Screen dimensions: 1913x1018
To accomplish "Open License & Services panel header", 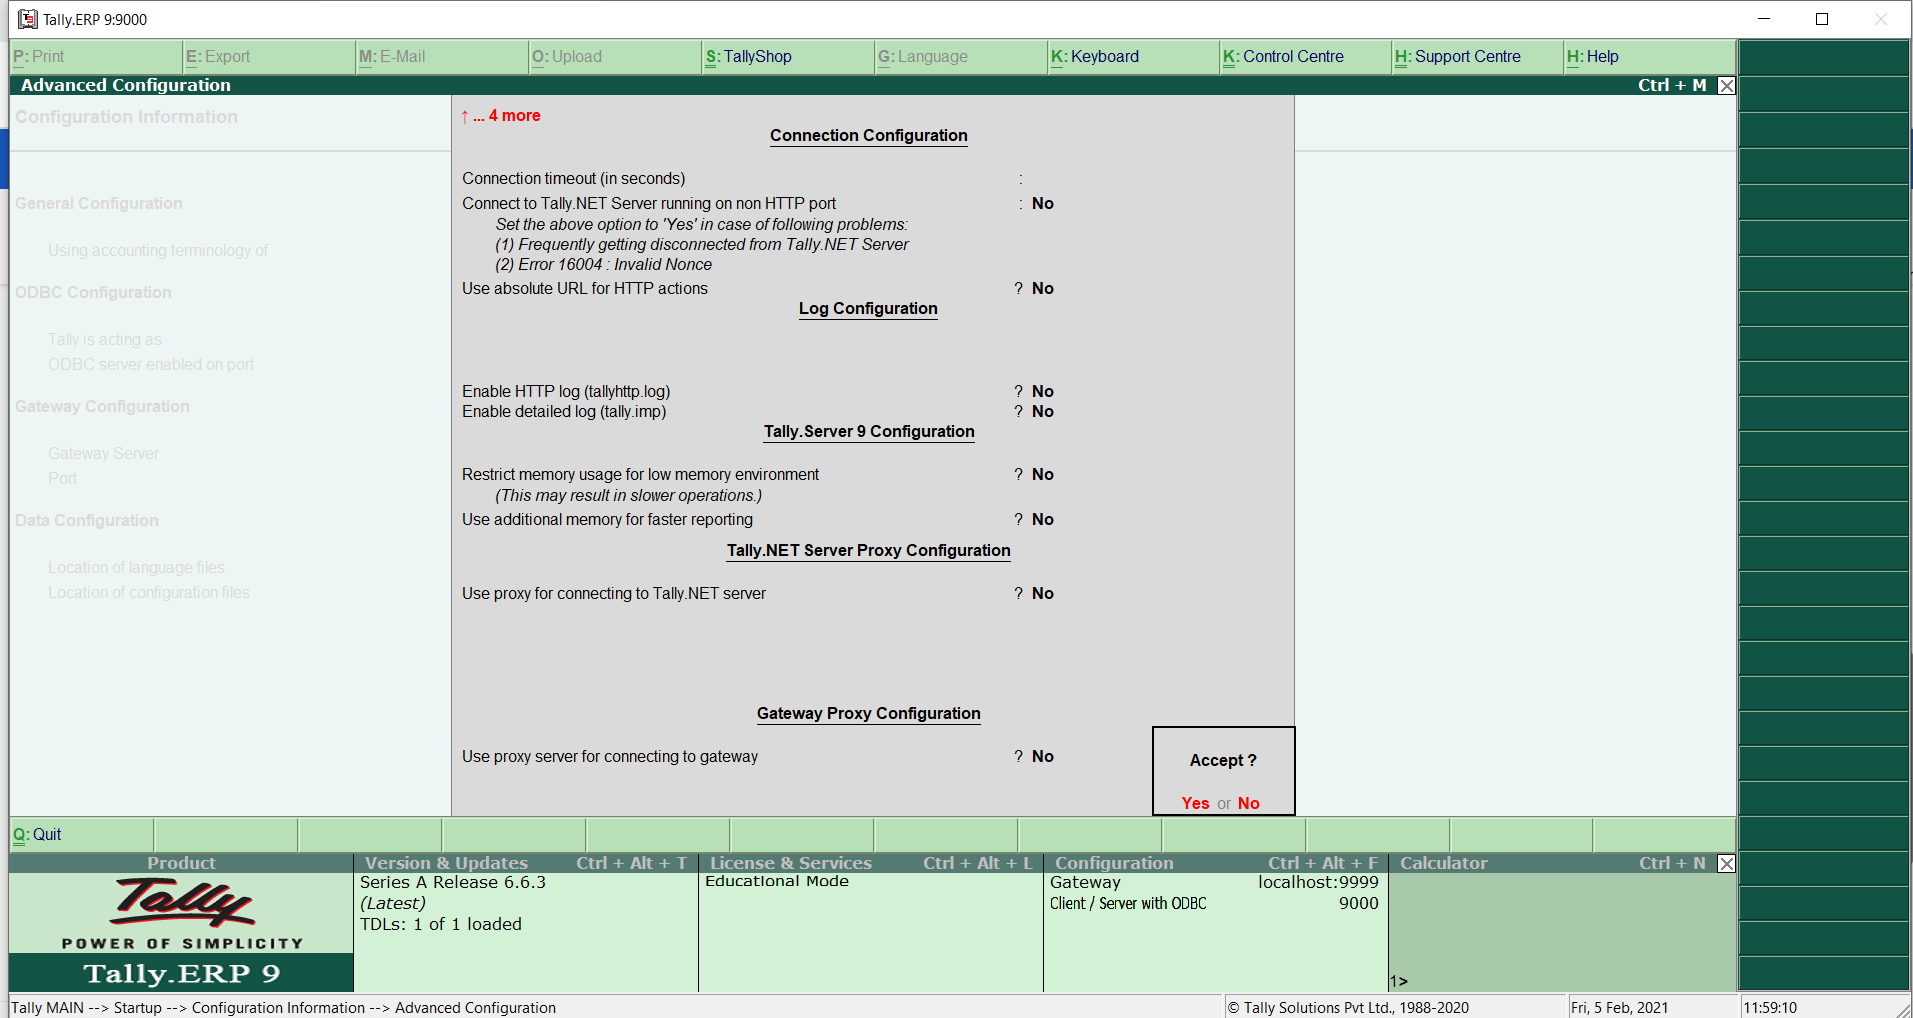I will pos(871,863).
